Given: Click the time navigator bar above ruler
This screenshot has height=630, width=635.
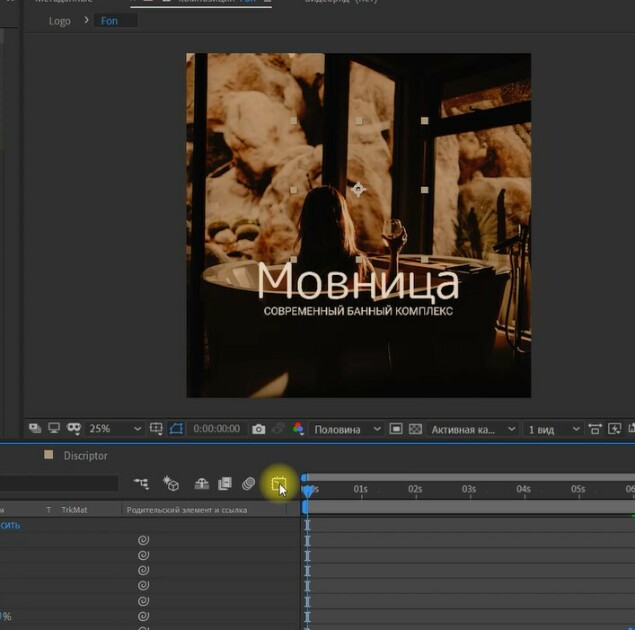Looking at the screenshot, I should pos(468,478).
